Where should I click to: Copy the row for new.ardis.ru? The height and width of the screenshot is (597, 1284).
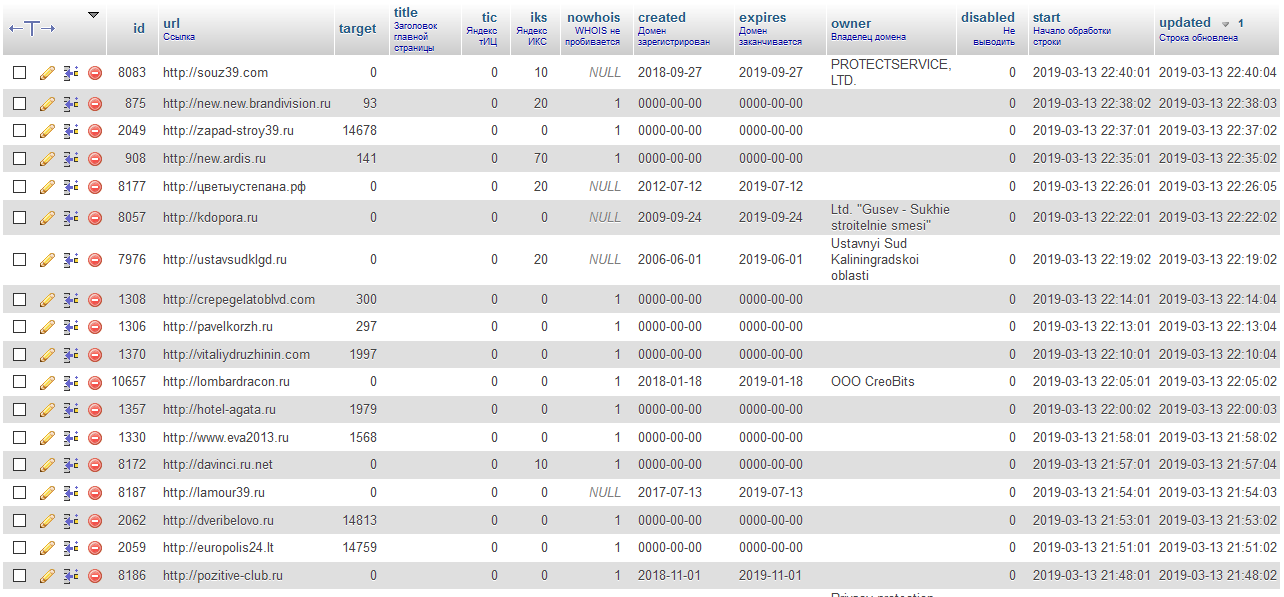click(x=71, y=158)
